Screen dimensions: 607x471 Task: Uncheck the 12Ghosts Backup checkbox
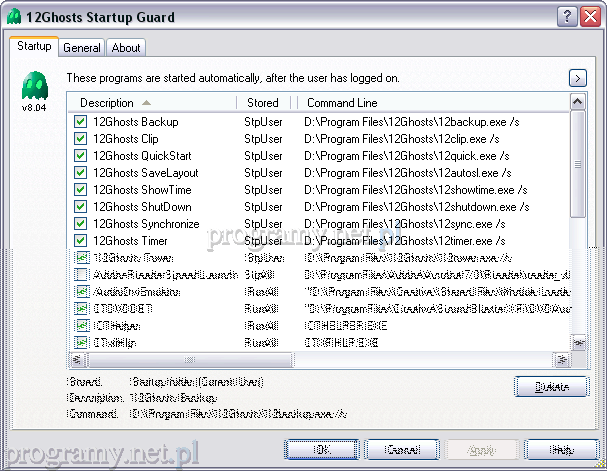point(81,122)
